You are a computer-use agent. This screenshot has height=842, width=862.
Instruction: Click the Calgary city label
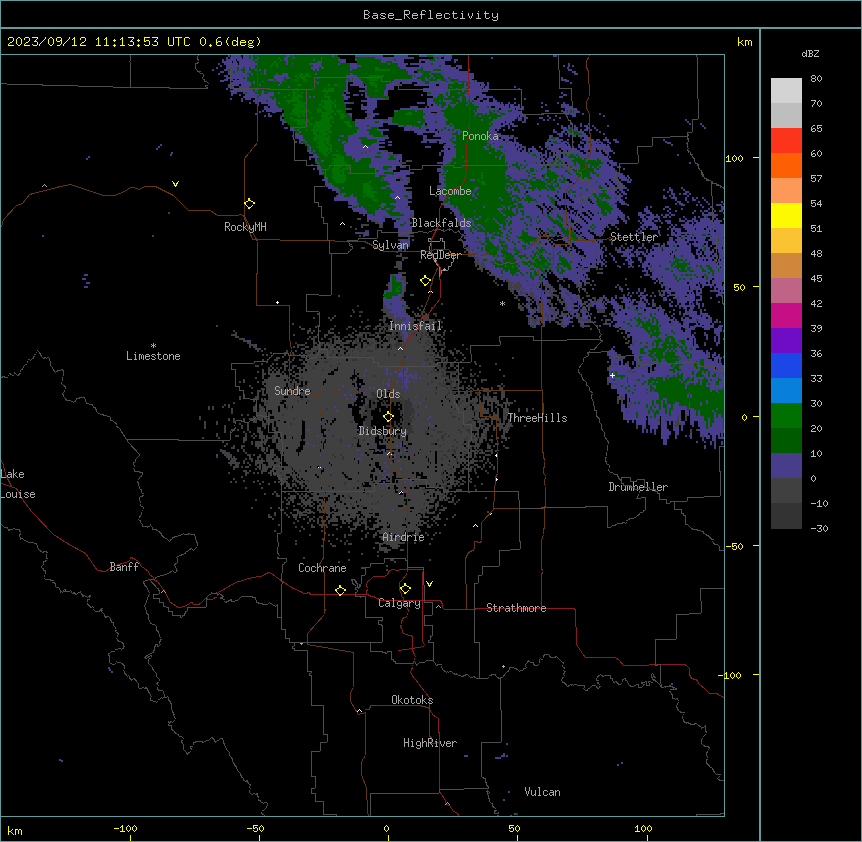point(399,603)
